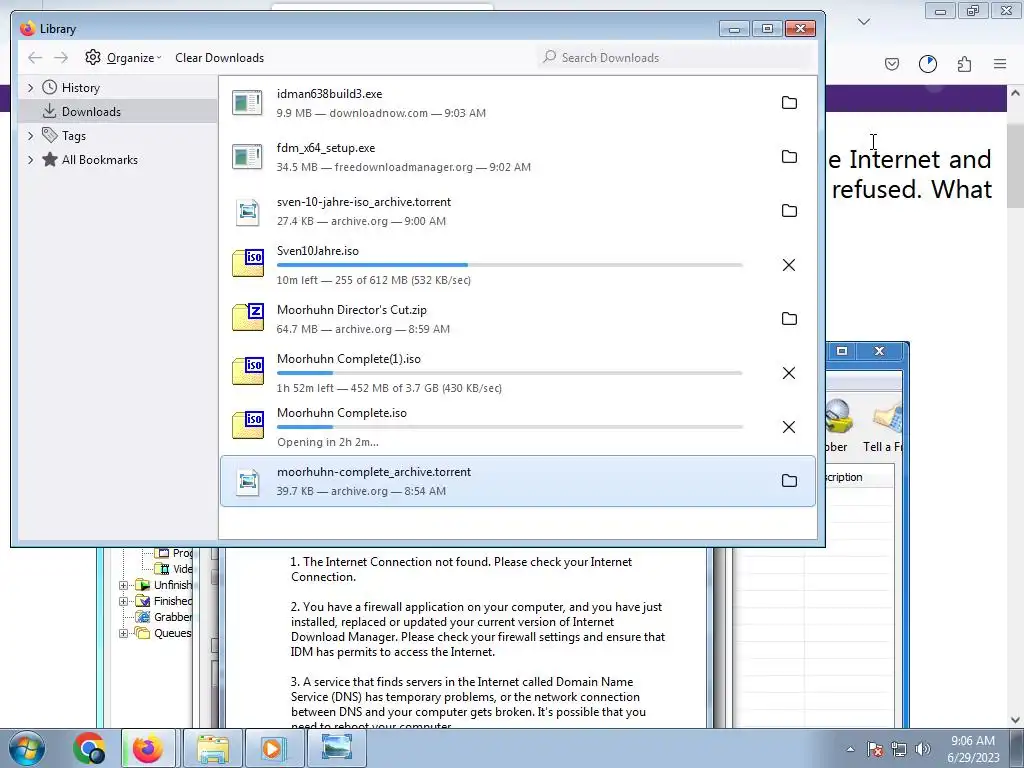The image size is (1024, 768).
Task: Open the Firefox Pocket save icon
Action: tap(892, 64)
